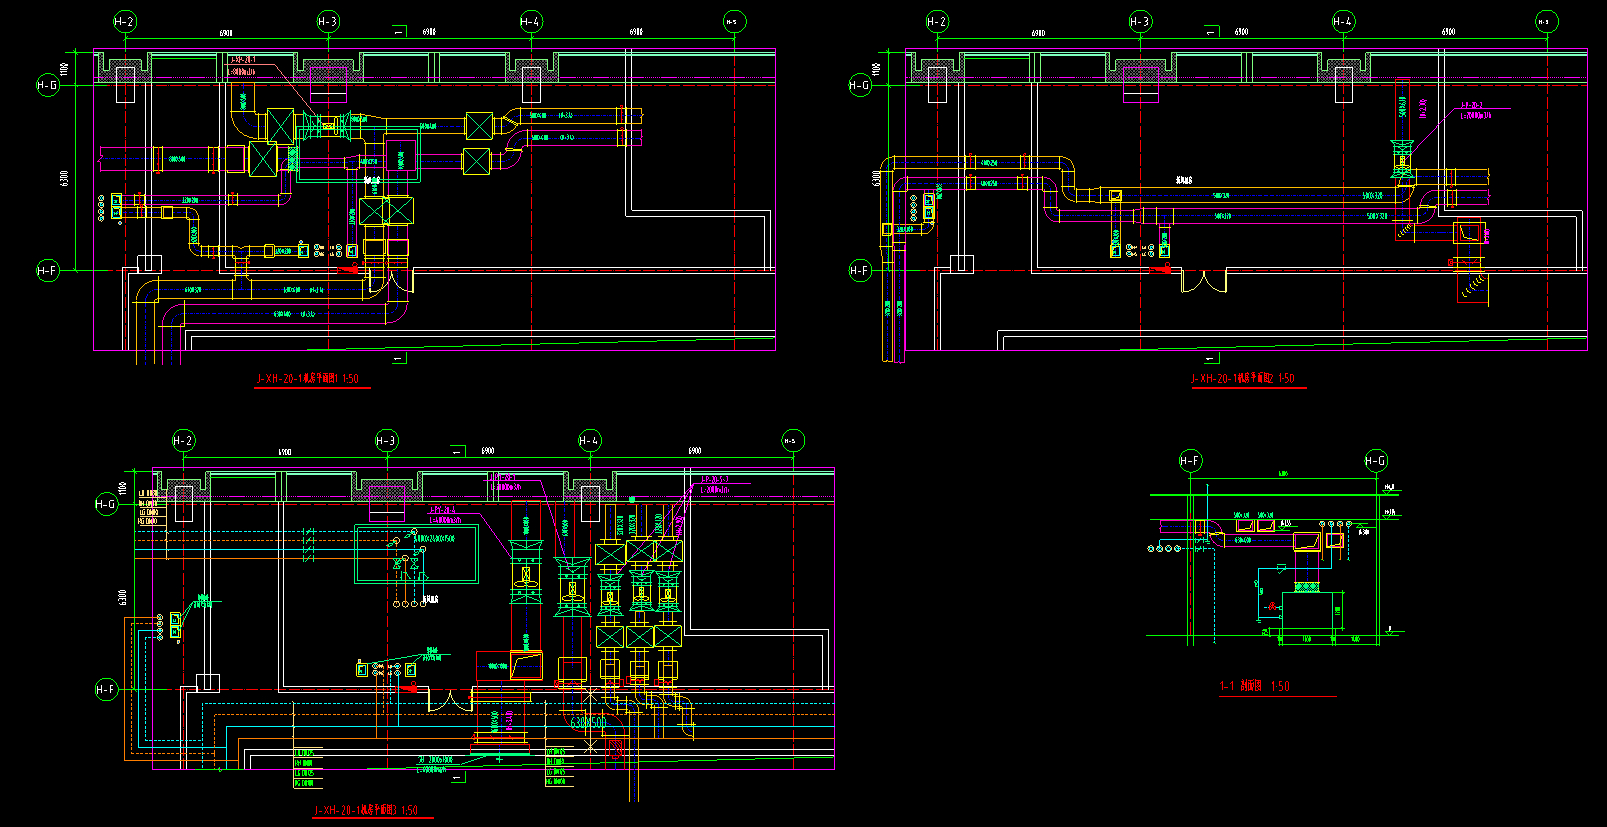Select the 6300 vertical dimension in 平面图2

click(877, 178)
